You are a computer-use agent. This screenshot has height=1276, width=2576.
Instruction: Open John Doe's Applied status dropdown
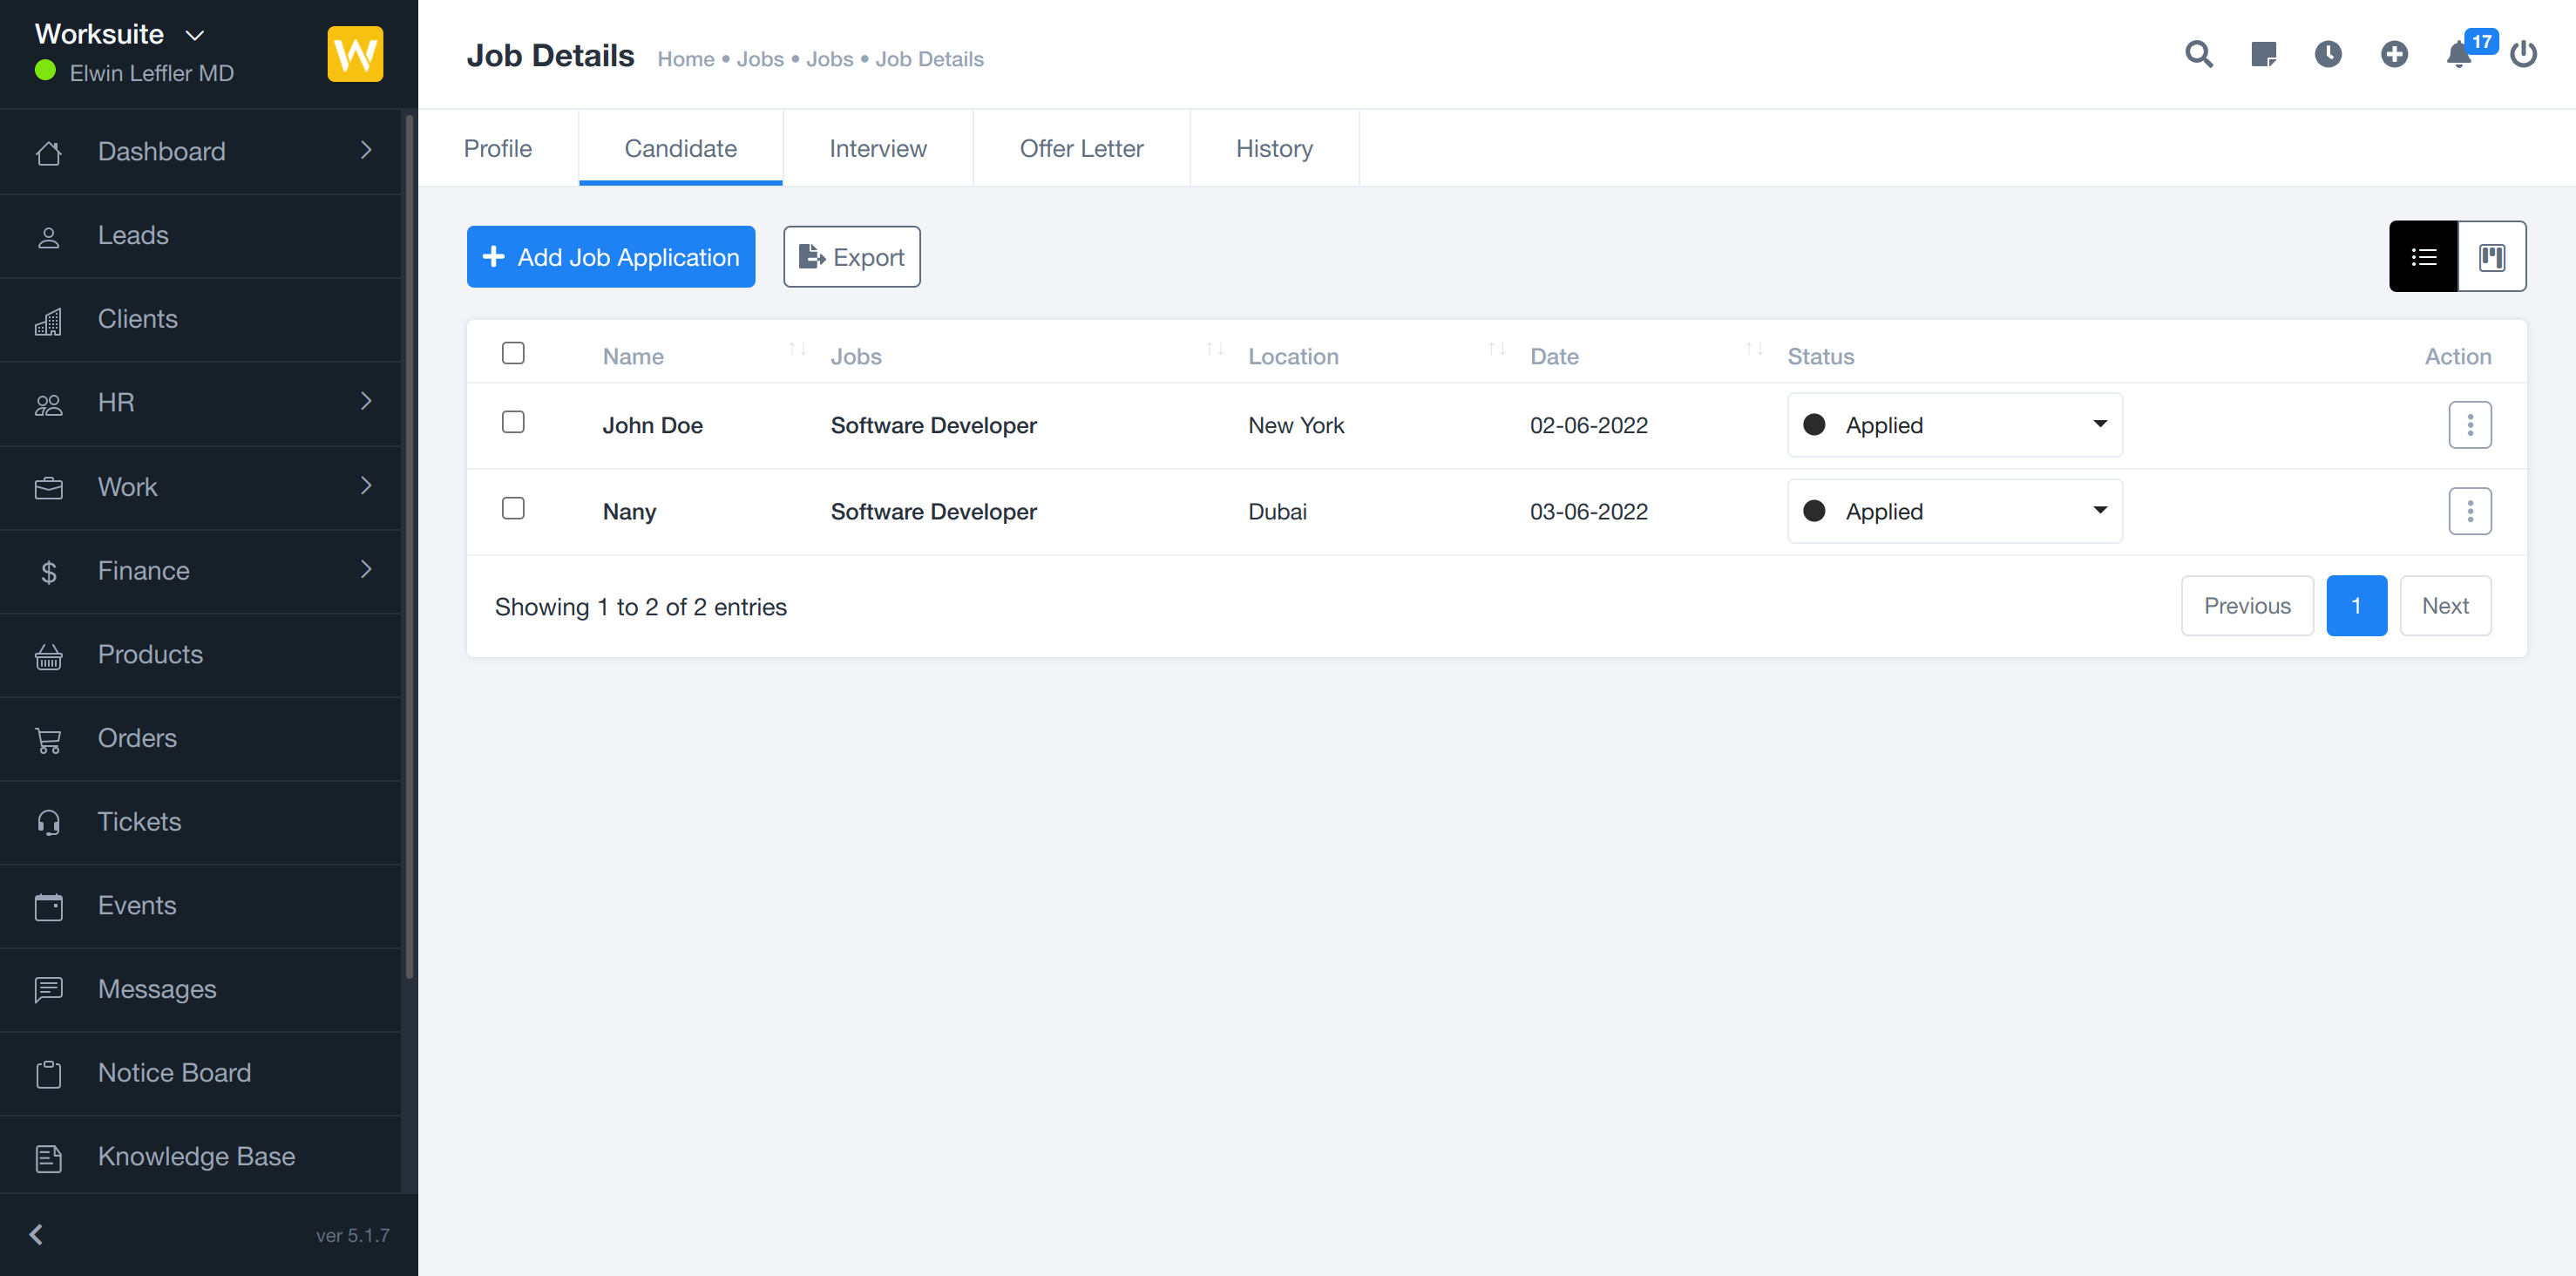(1954, 425)
